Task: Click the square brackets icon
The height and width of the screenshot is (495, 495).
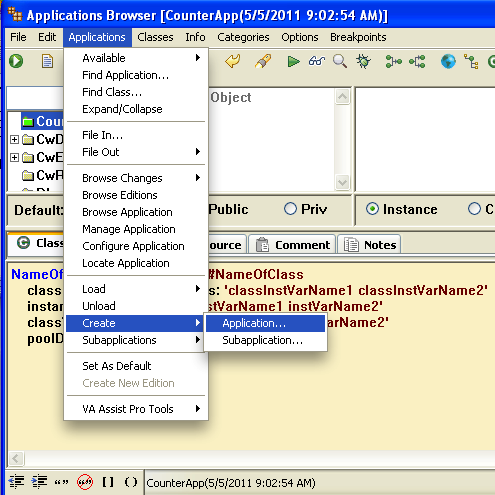Action: pos(108,482)
